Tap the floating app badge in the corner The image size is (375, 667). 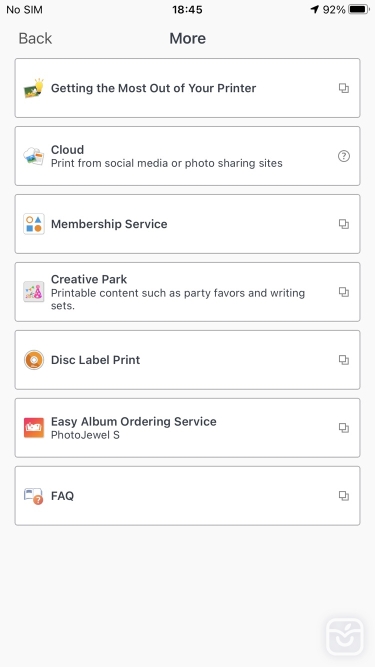345,637
